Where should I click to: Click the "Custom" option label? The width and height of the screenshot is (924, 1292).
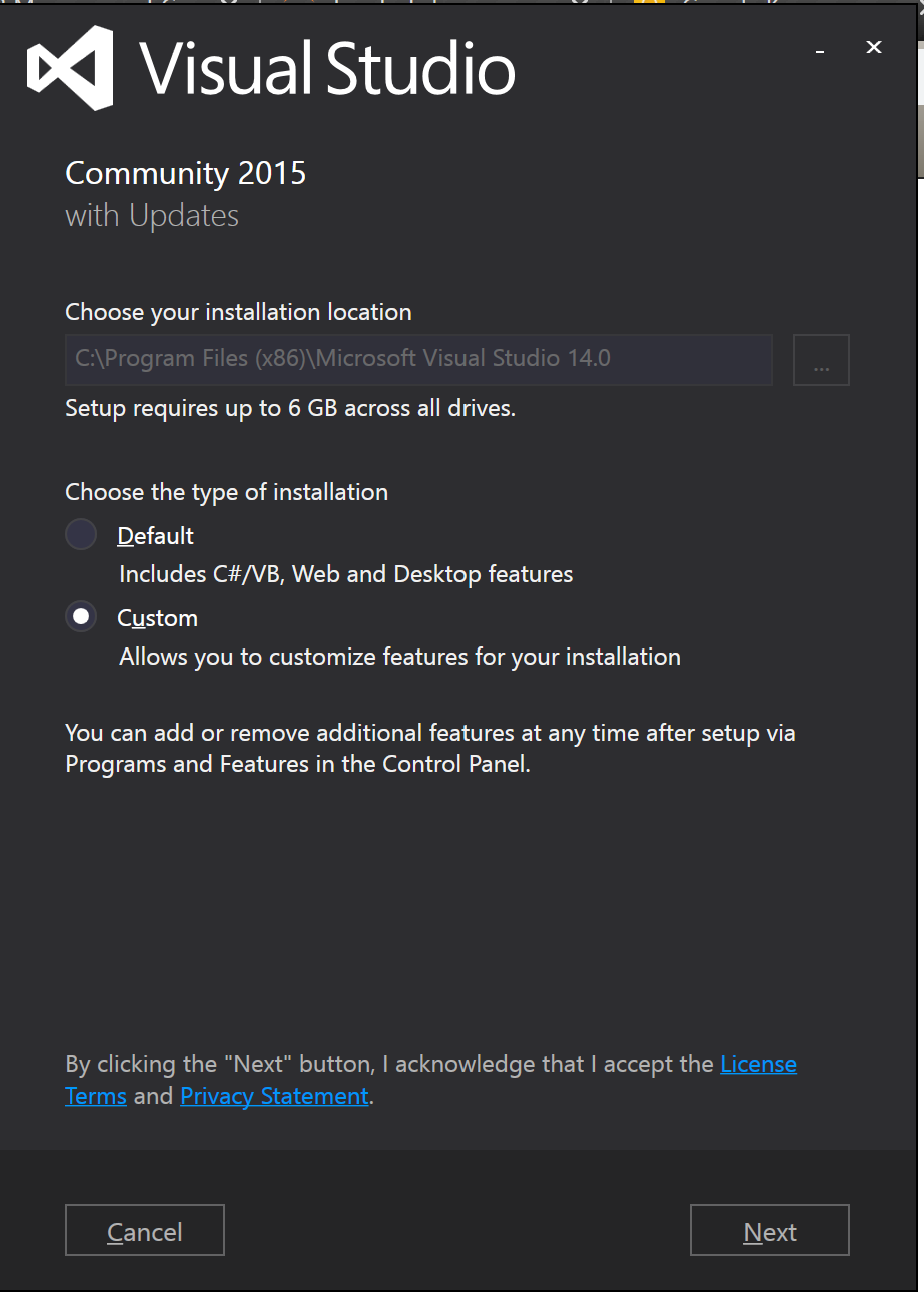(157, 618)
